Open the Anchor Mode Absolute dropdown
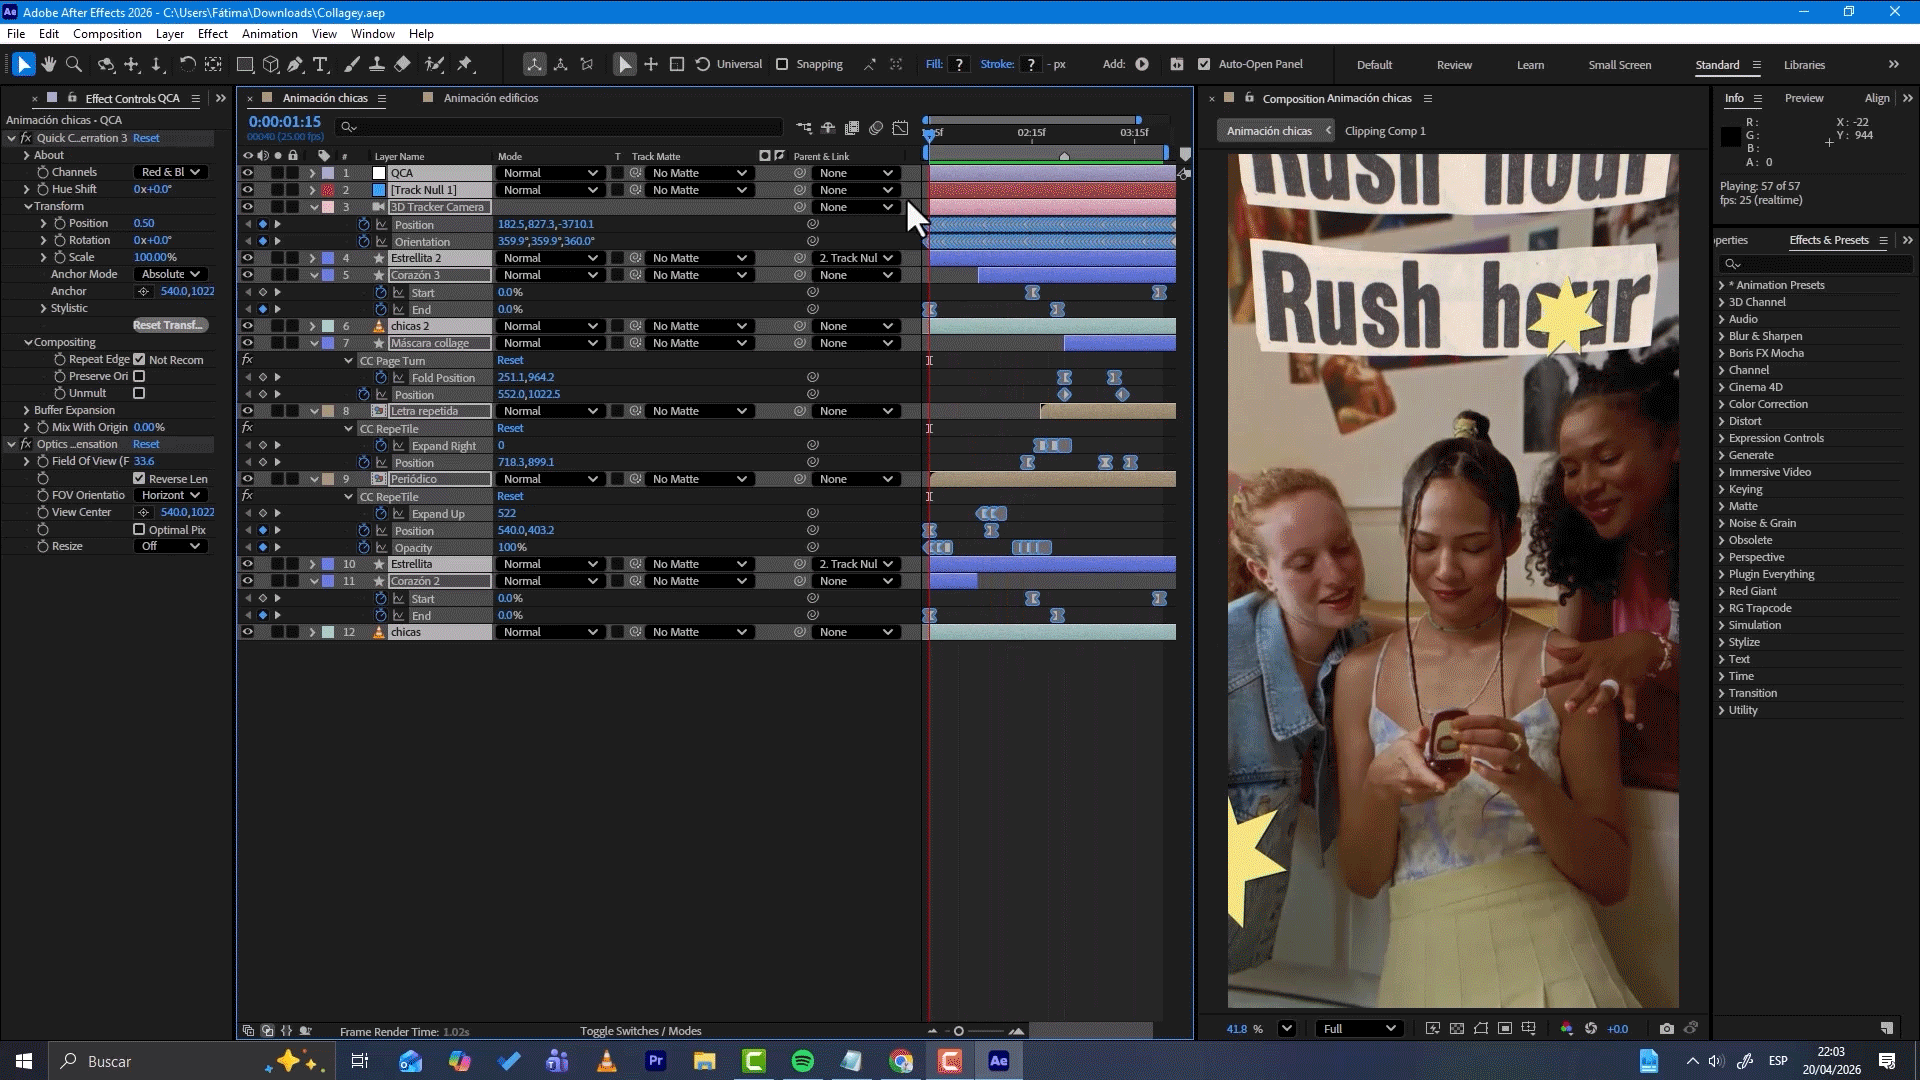This screenshot has height=1080, width=1920. (x=170, y=274)
